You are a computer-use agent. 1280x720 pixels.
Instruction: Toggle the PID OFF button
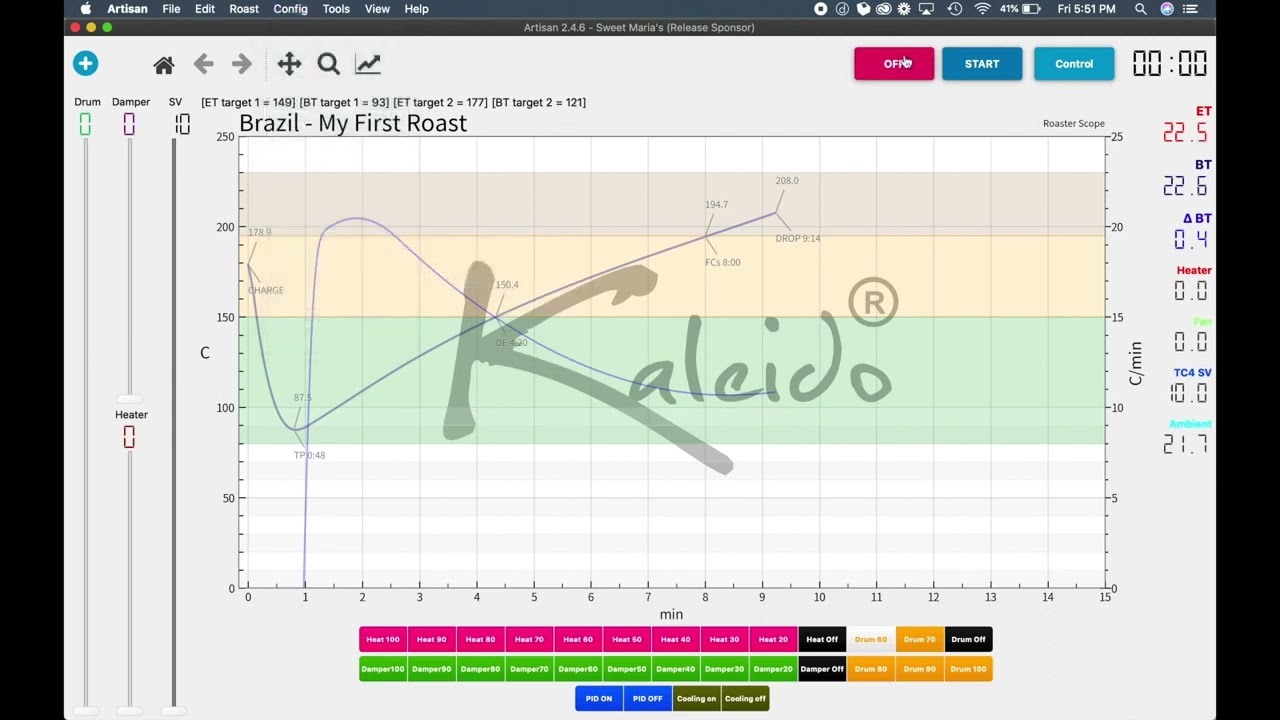(647, 699)
